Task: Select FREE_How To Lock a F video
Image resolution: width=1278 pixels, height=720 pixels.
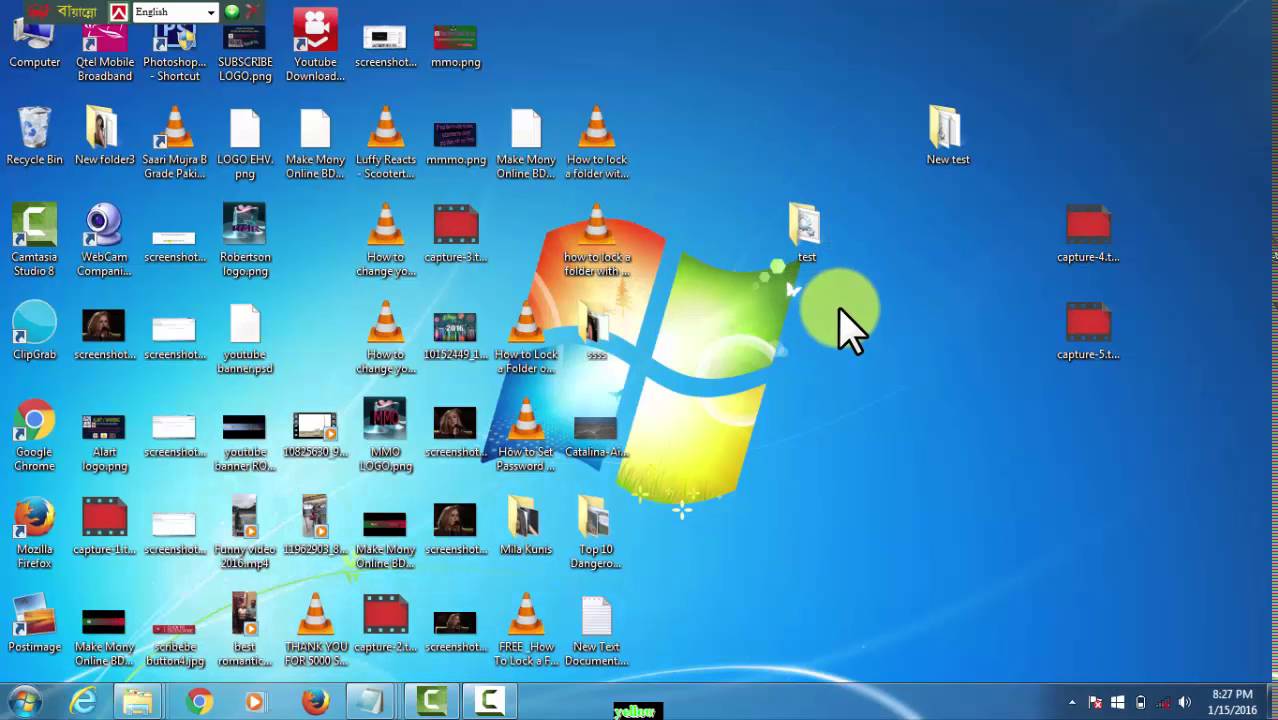Action: 526,630
